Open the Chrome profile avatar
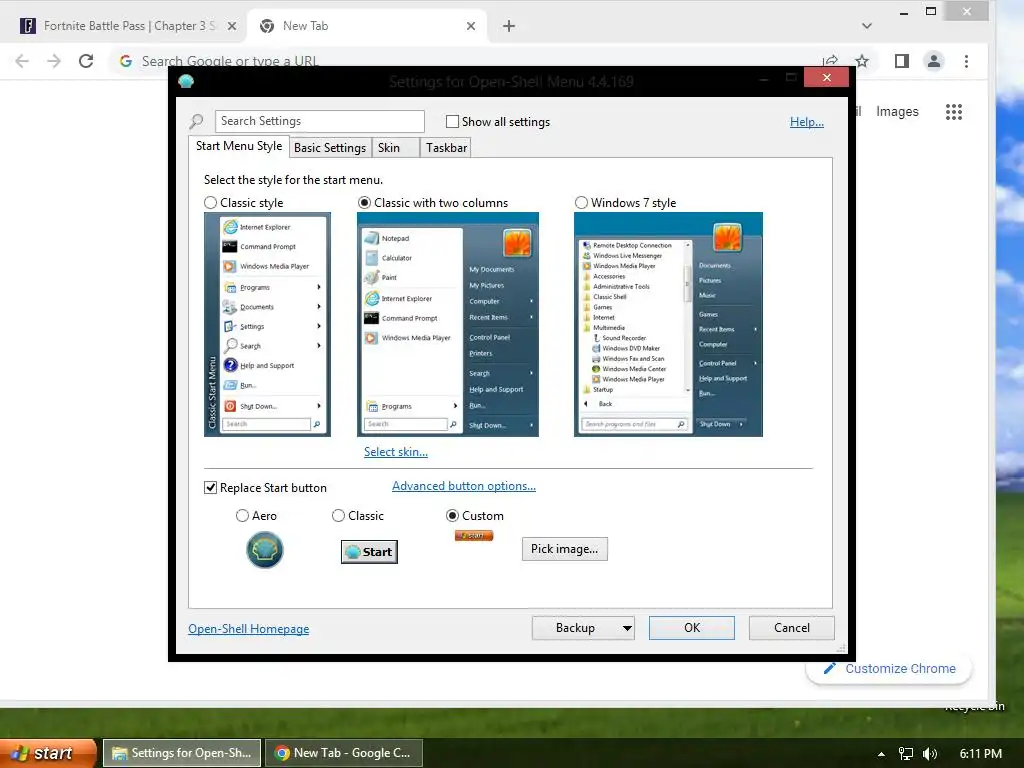Image resolution: width=1024 pixels, height=768 pixels. (x=934, y=61)
